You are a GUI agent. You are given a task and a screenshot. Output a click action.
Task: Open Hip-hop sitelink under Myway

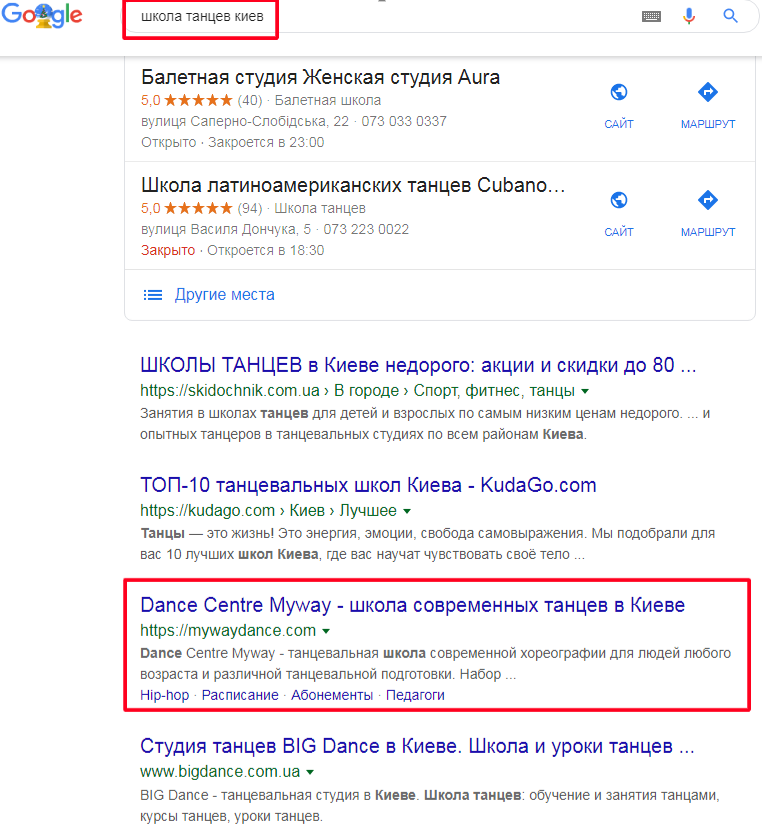tap(164, 695)
